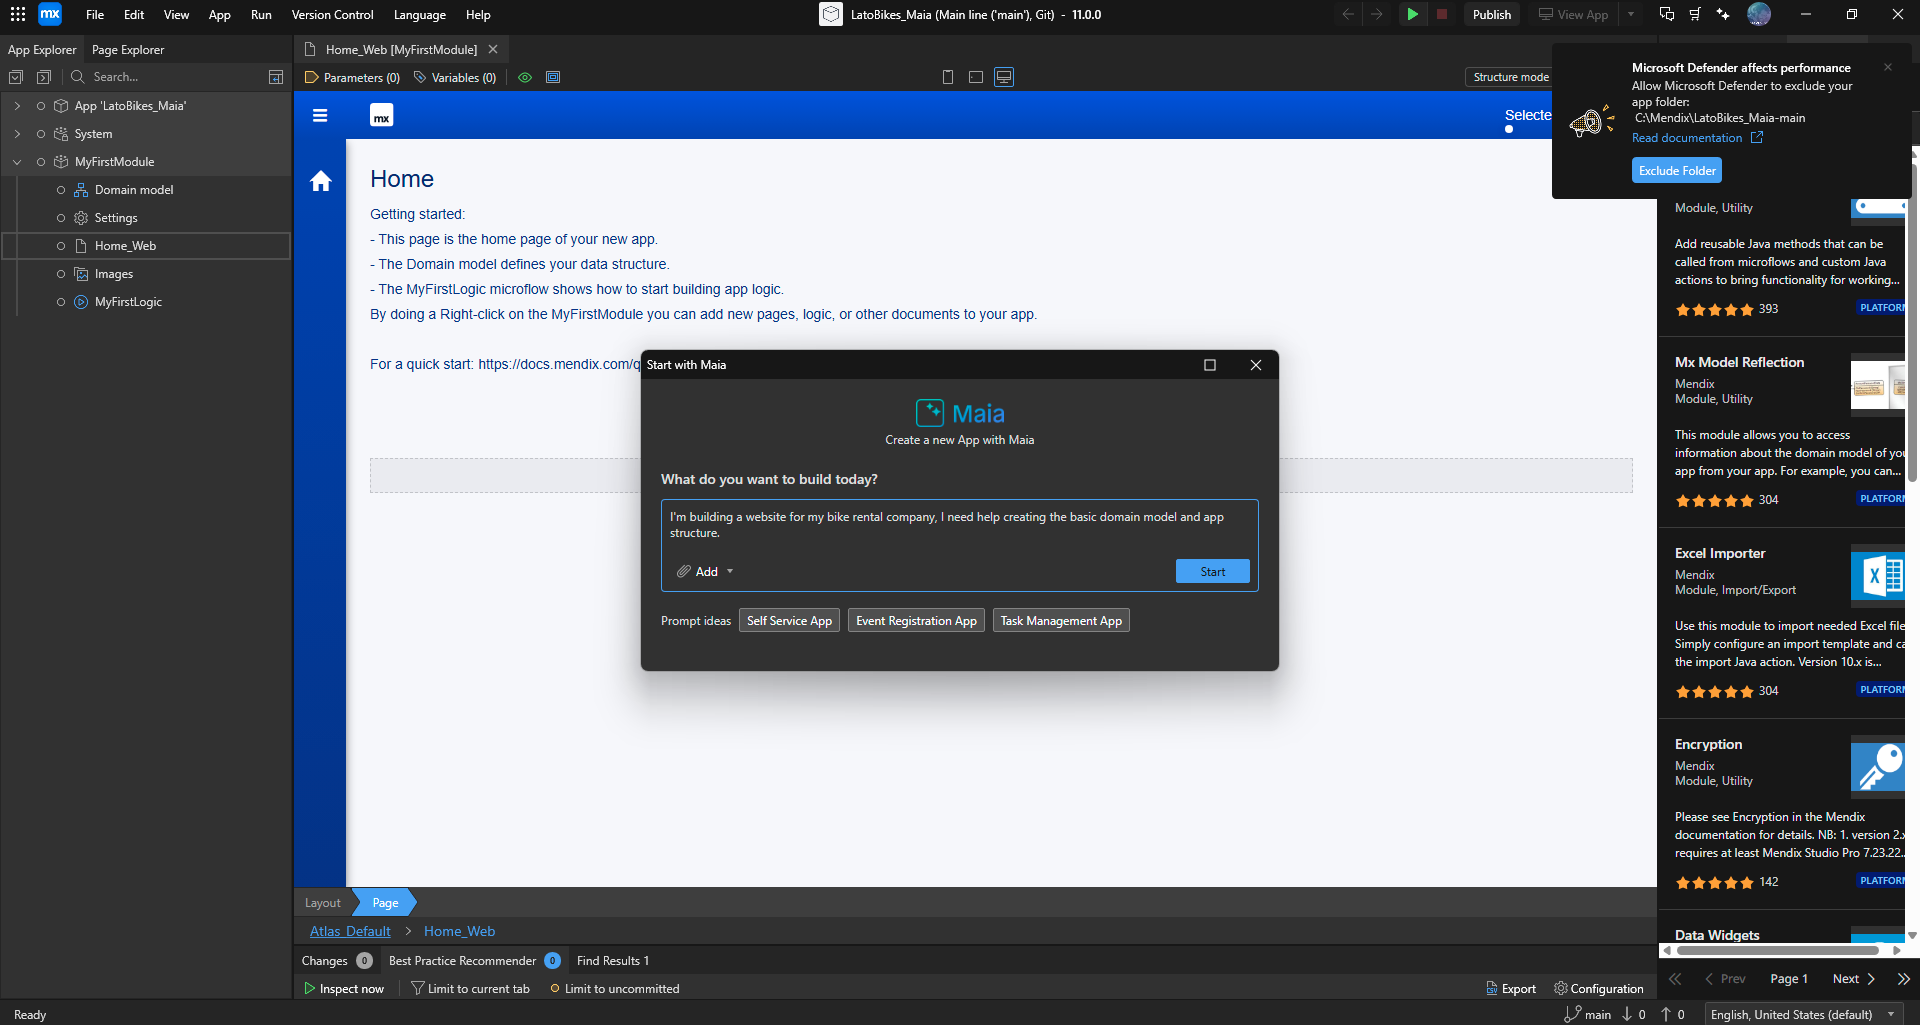Toggle Limit to uncommitted filter
Screen dimensions: 1920x1025
coord(614,989)
